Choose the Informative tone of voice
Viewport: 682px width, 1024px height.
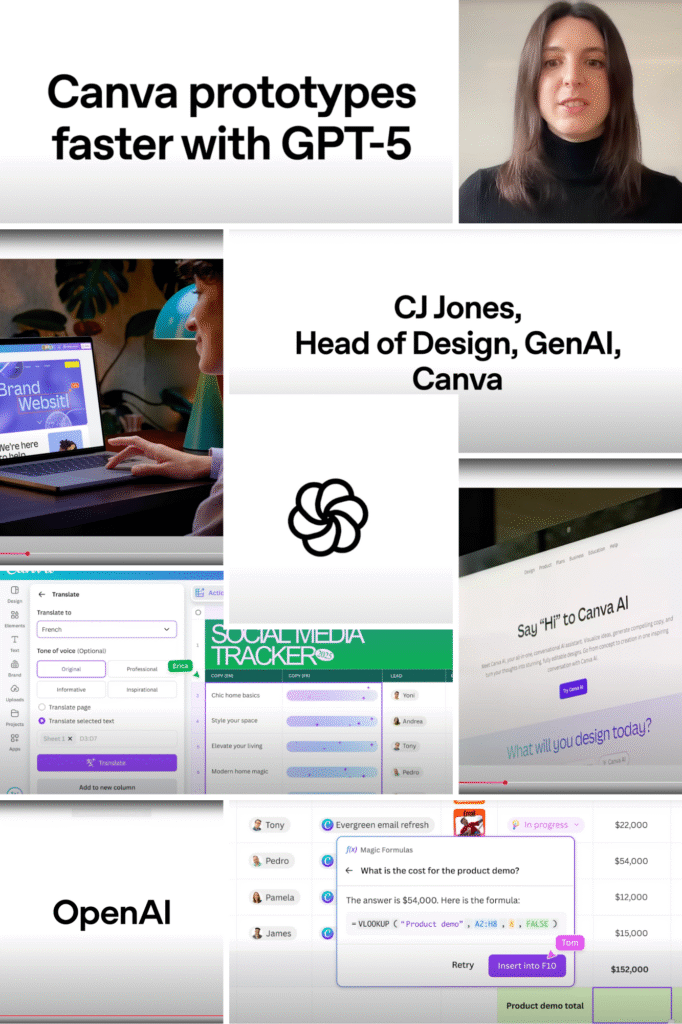[71, 690]
